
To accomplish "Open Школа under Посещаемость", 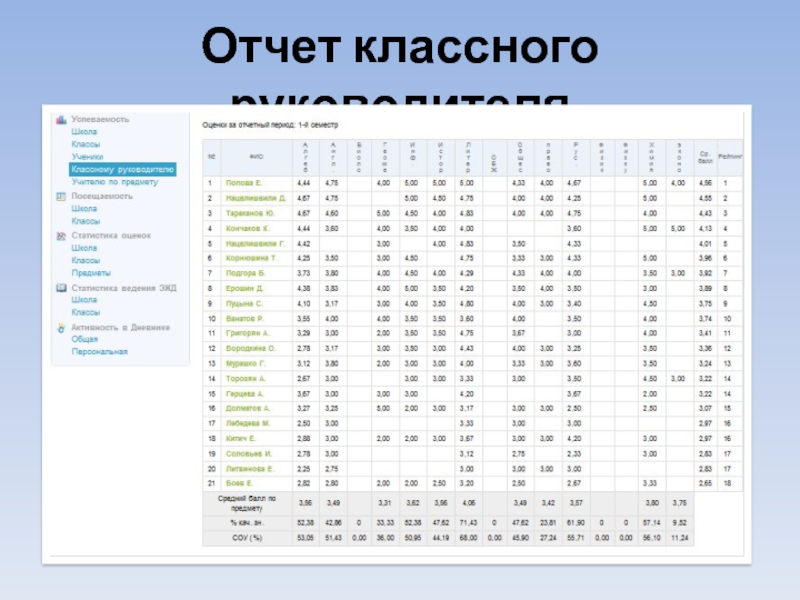I will pyautogui.click(x=84, y=209).
